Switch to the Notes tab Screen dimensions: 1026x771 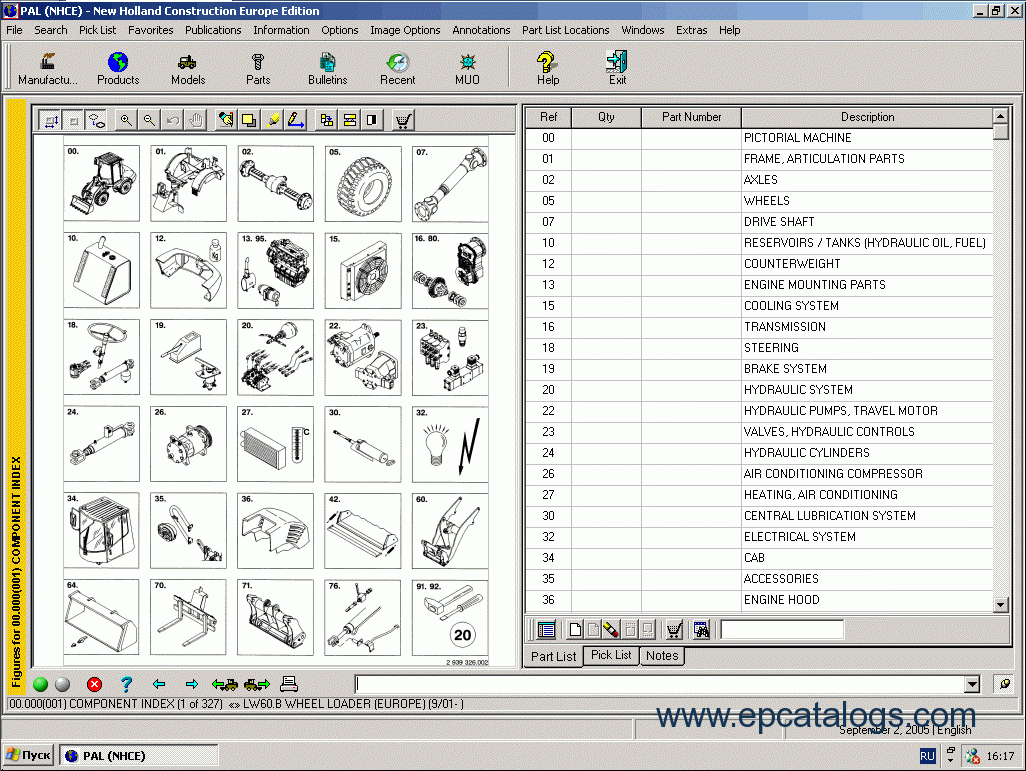click(x=662, y=656)
